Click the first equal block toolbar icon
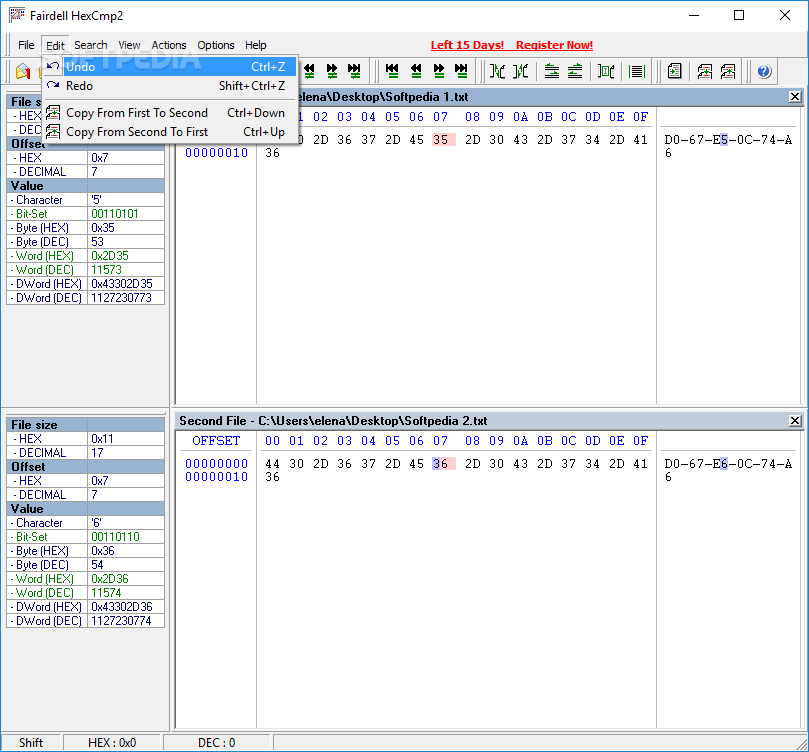The height and width of the screenshot is (752, 809). (393, 71)
